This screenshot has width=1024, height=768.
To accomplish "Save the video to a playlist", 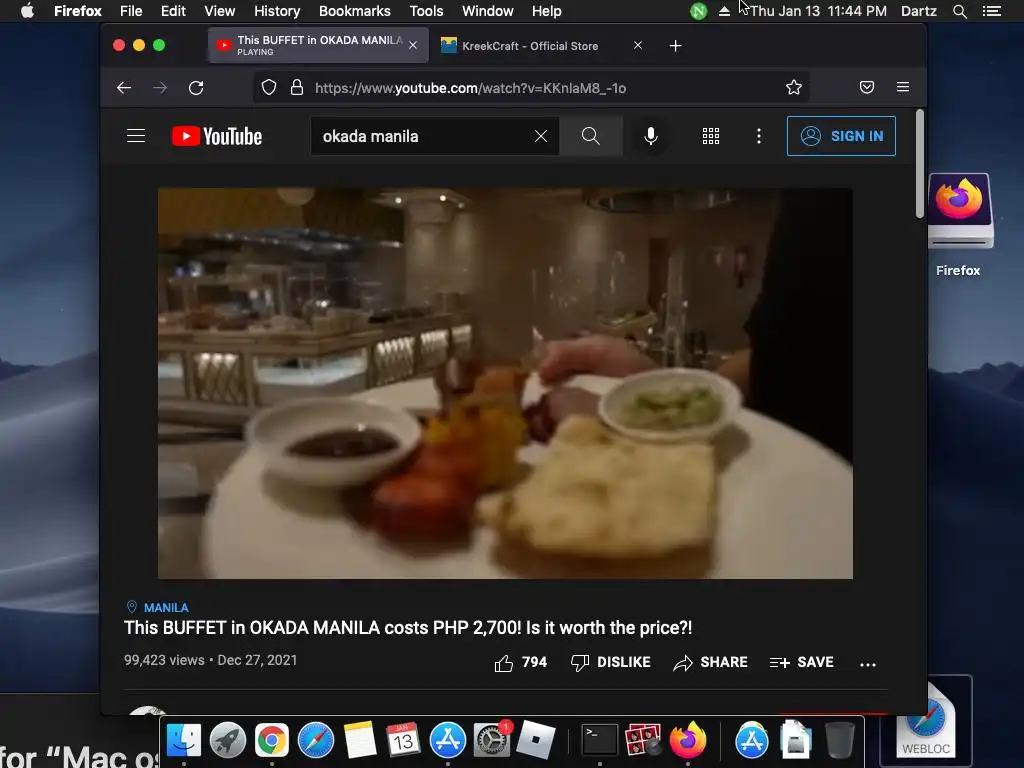I will (x=801, y=662).
